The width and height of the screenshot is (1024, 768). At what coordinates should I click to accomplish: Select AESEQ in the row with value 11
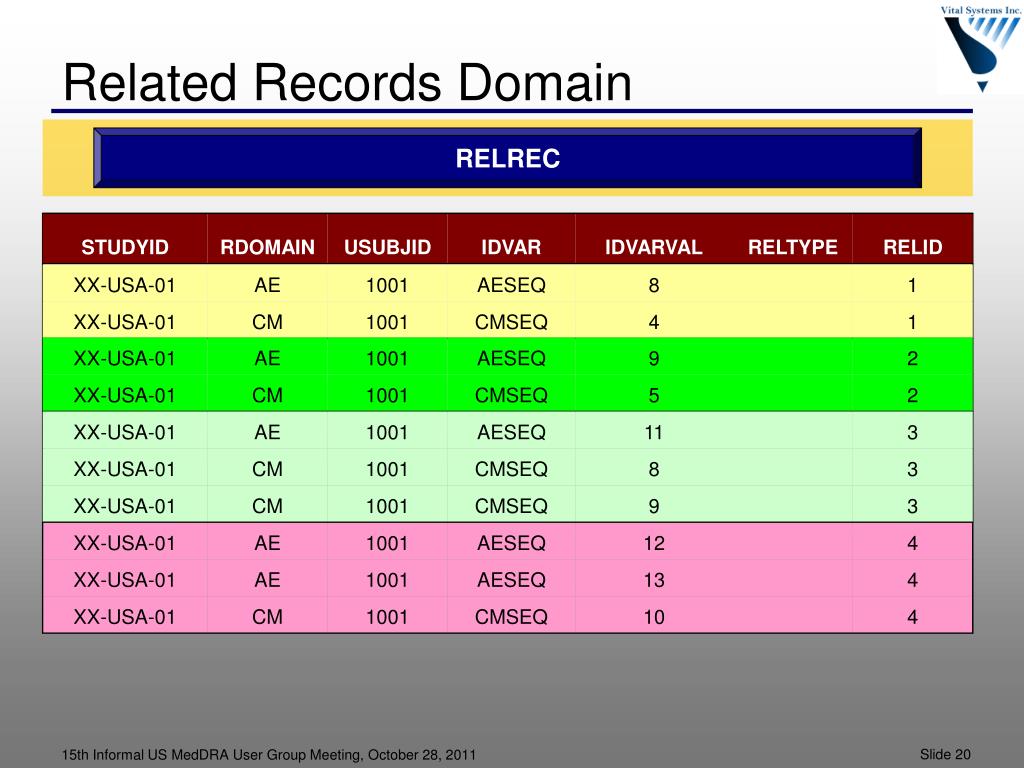tap(511, 432)
